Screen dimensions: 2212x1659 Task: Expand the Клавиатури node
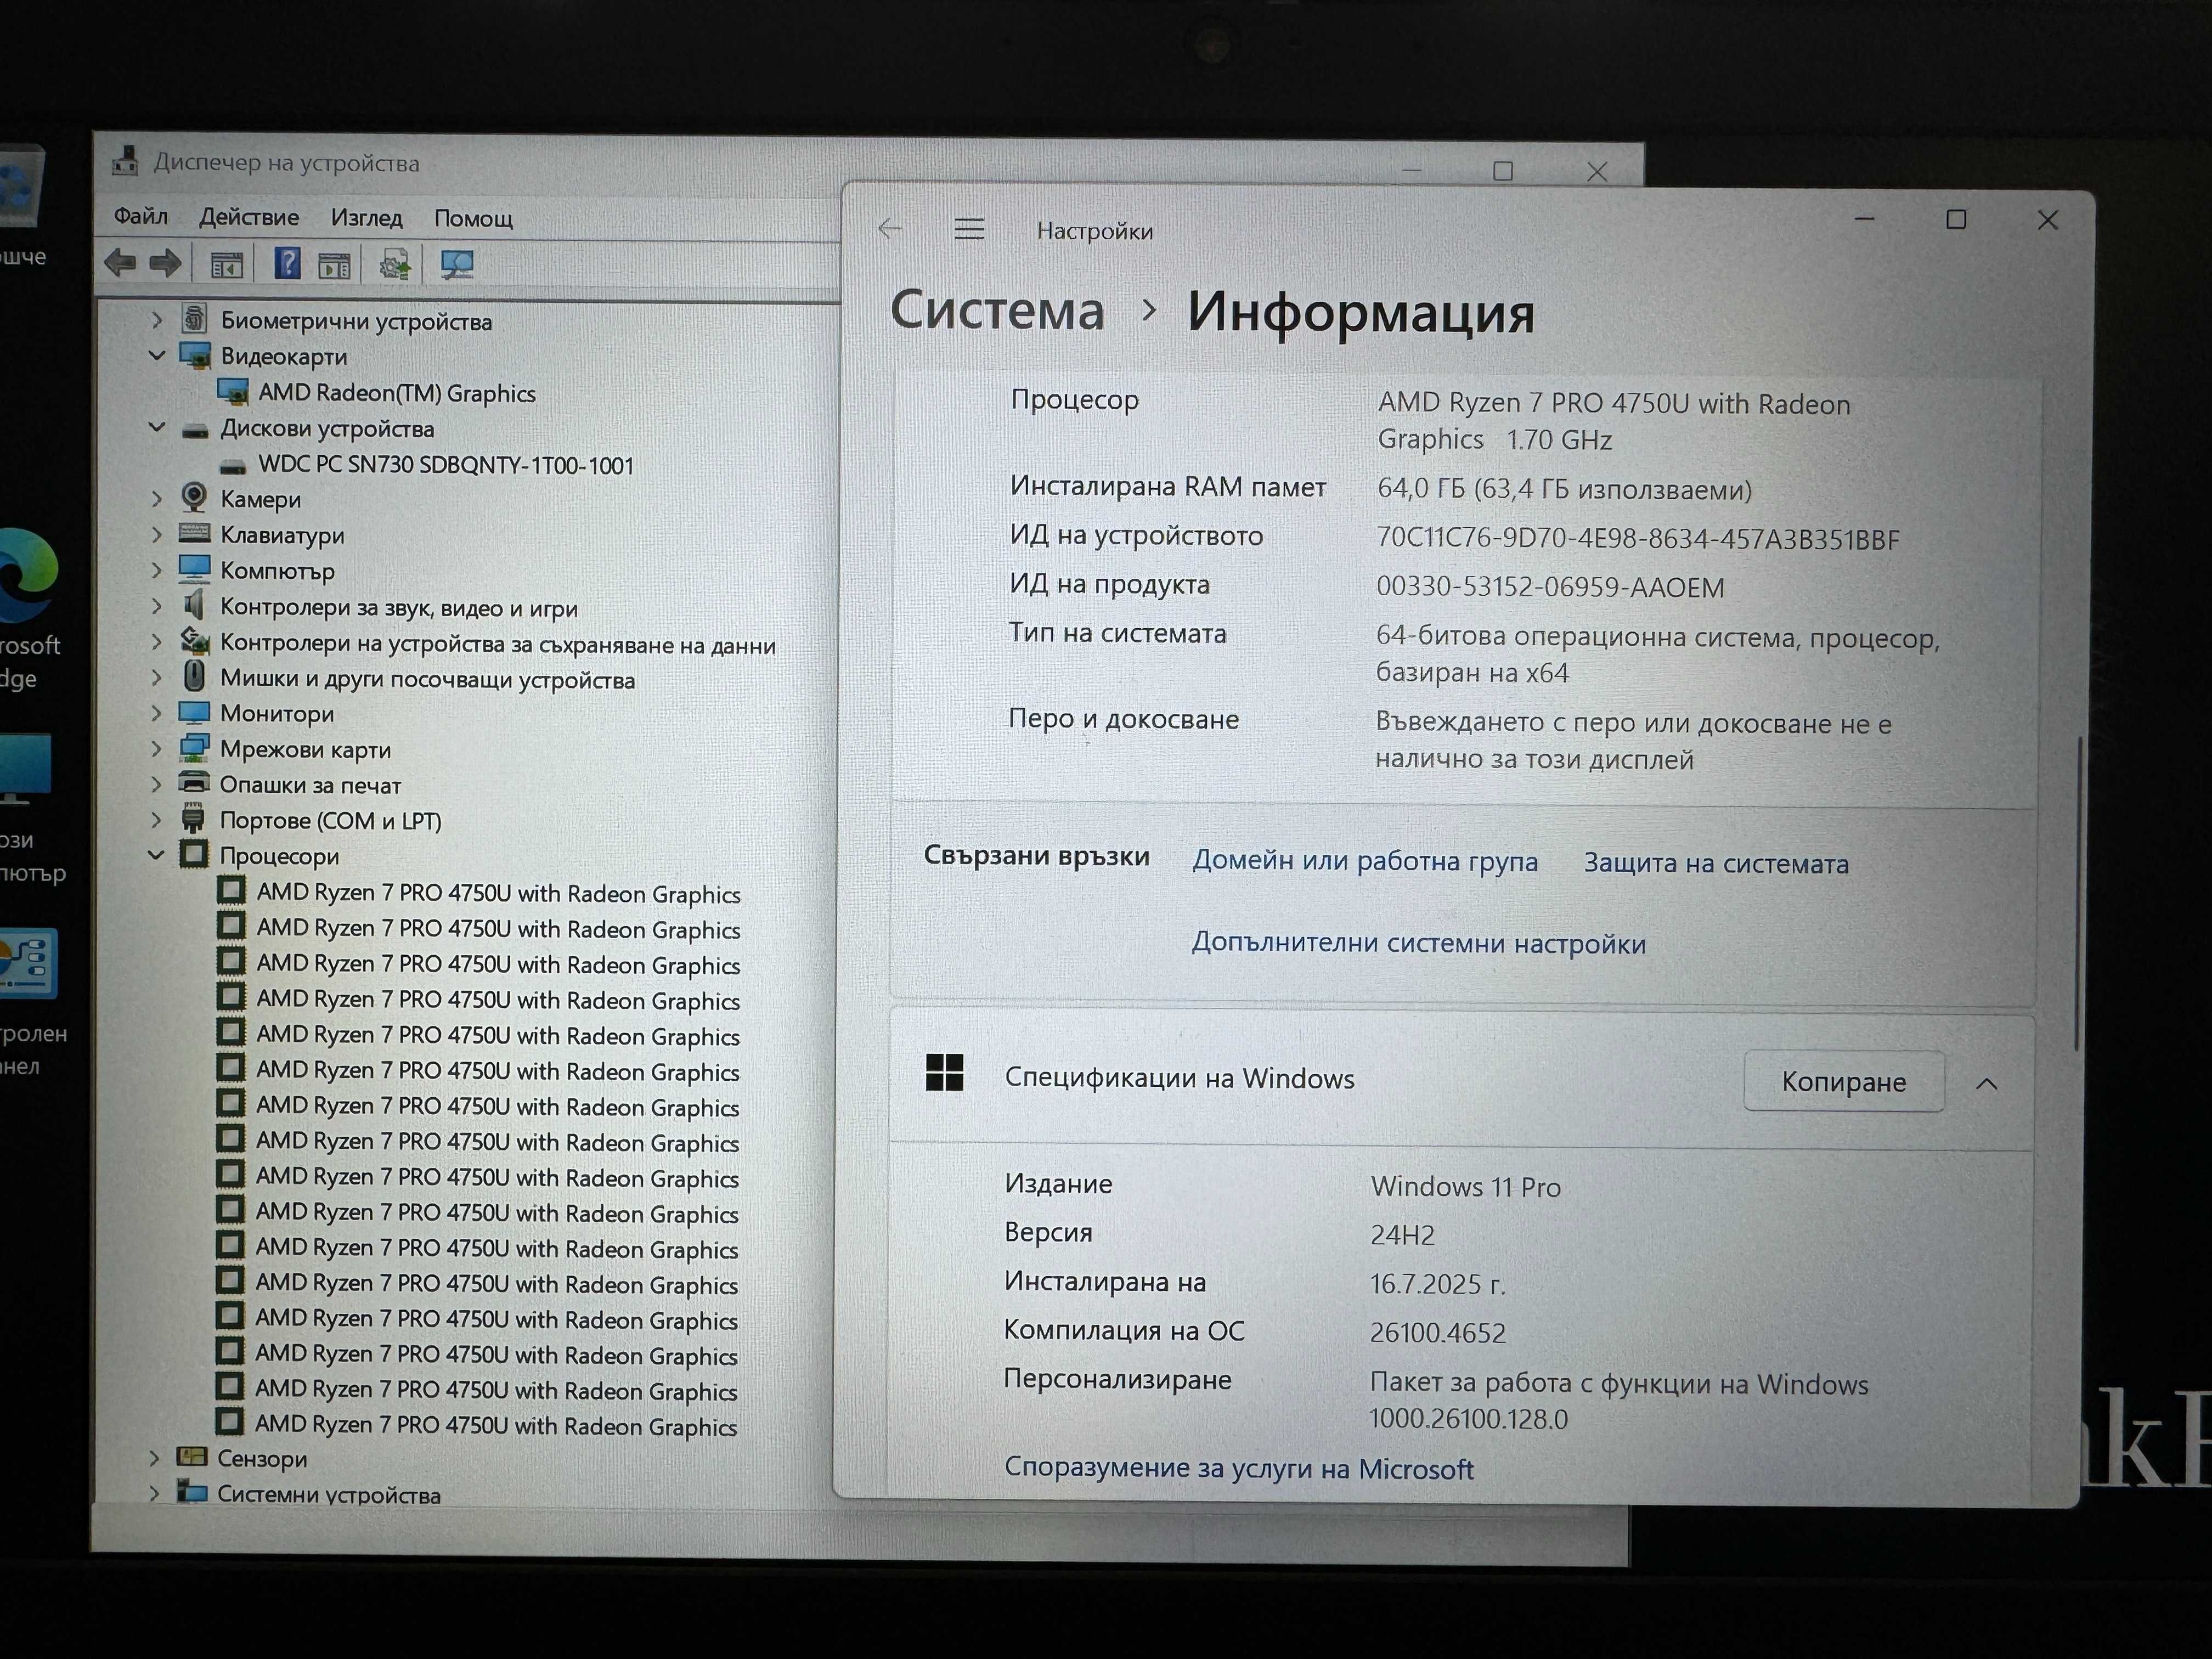click(157, 534)
